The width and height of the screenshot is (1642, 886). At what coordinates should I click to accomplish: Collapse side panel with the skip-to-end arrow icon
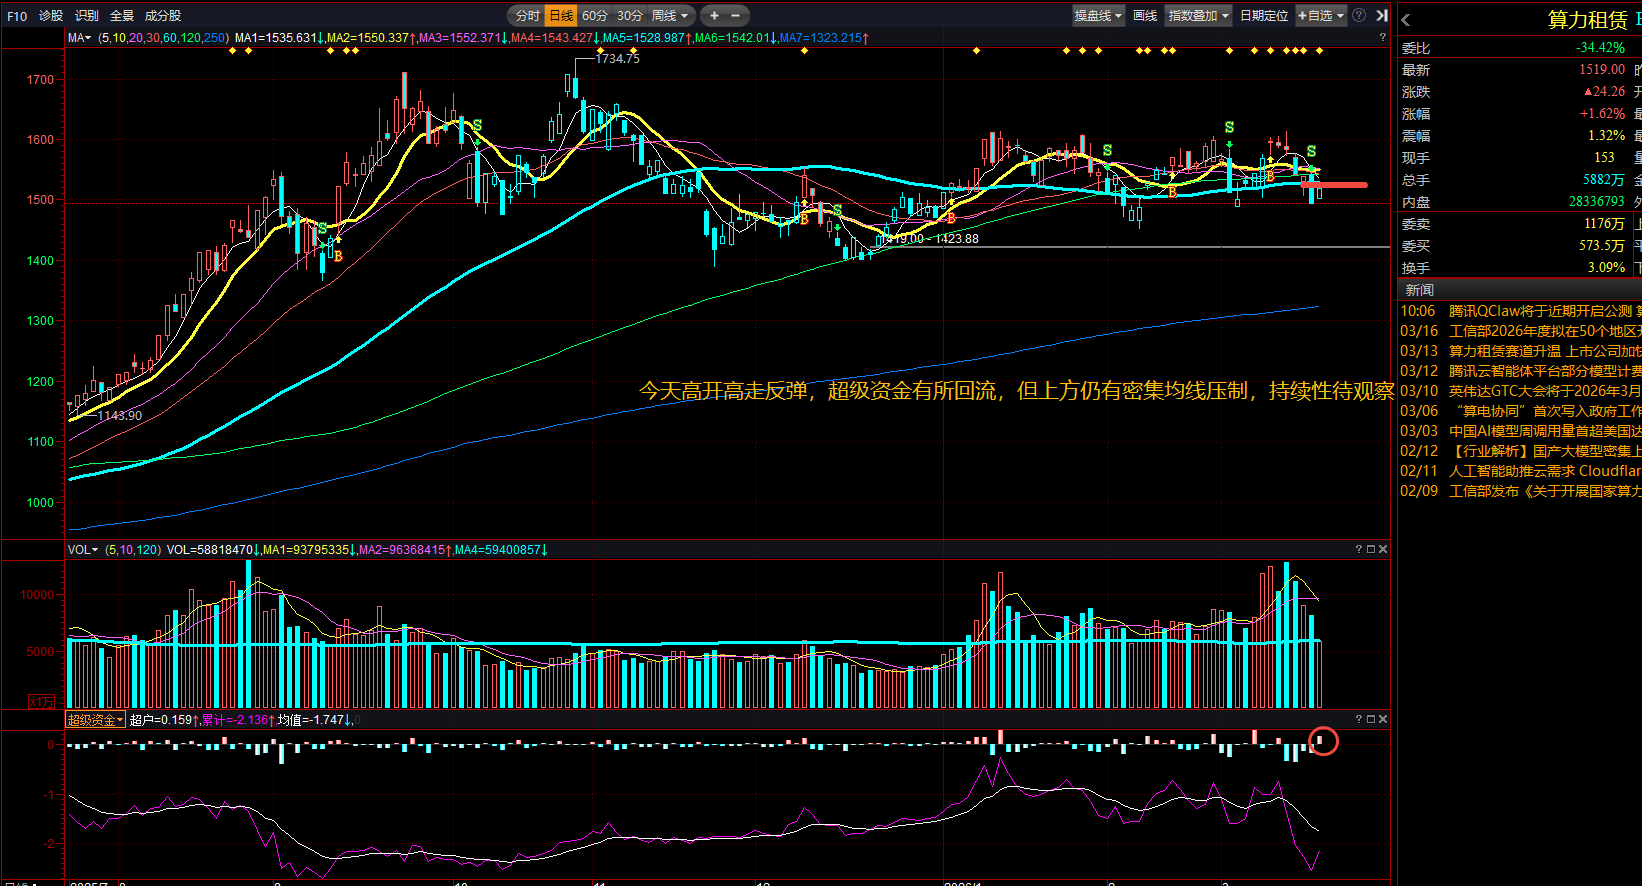1381,15
